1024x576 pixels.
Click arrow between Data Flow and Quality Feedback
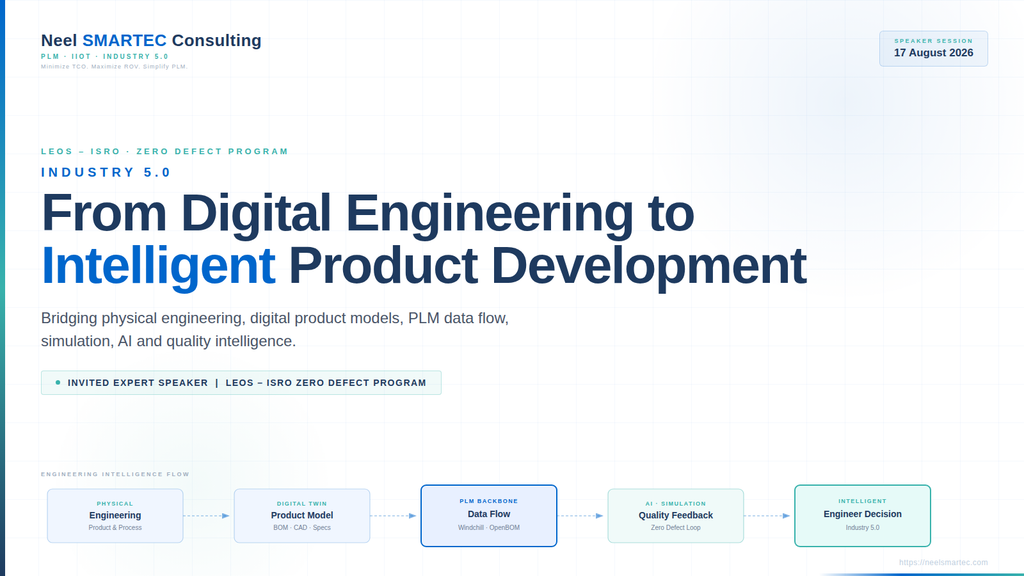point(581,516)
